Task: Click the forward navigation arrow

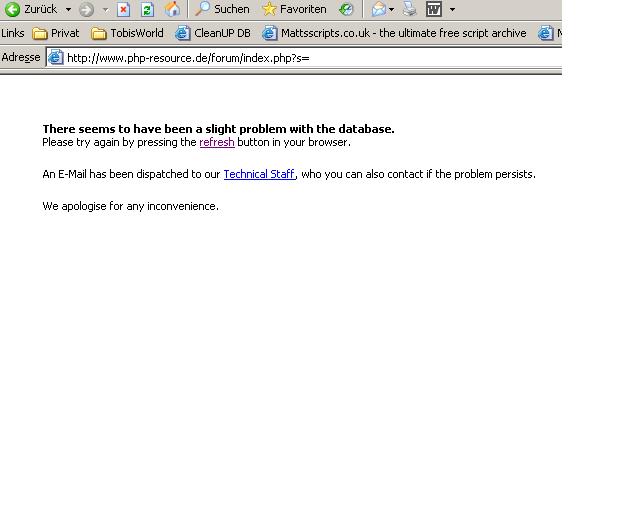Action: click(87, 10)
